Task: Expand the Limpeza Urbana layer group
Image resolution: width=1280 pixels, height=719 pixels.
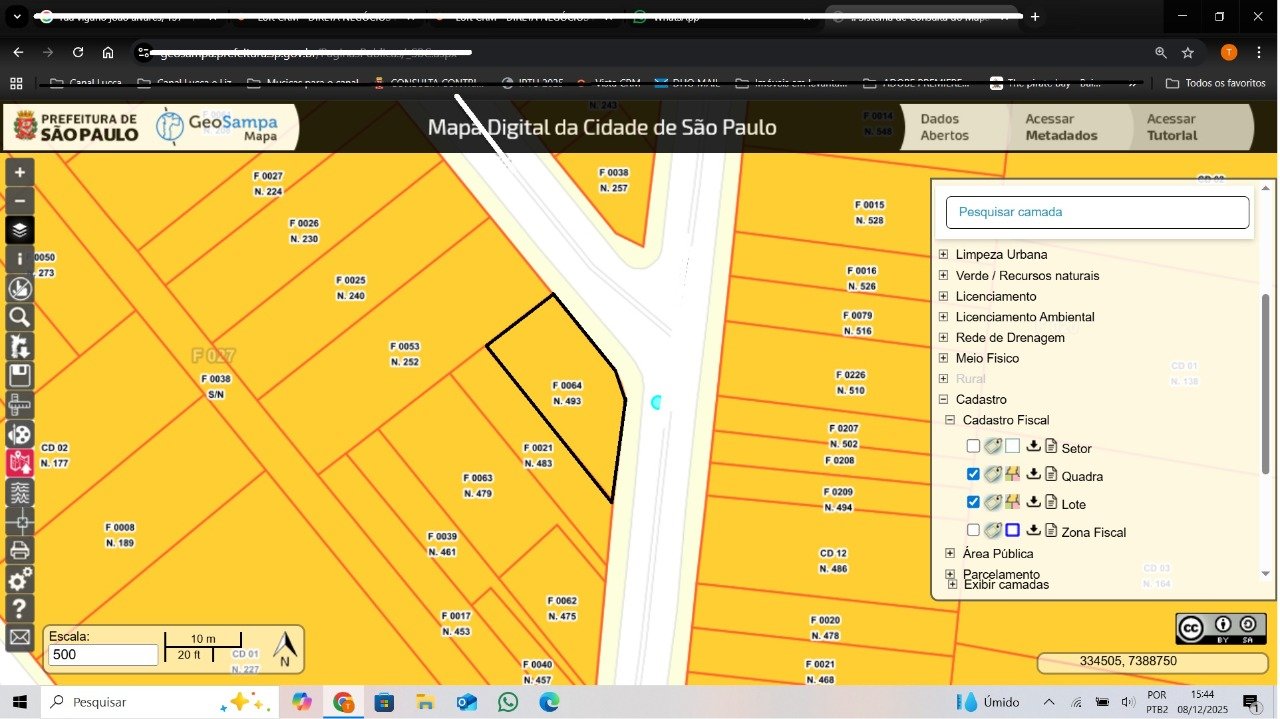Action: tap(943, 255)
